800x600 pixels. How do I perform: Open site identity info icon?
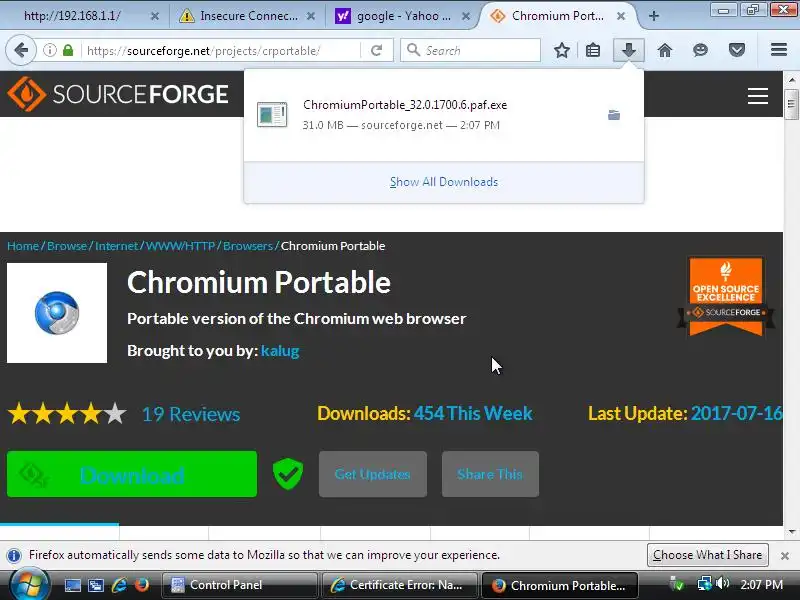click(49, 51)
